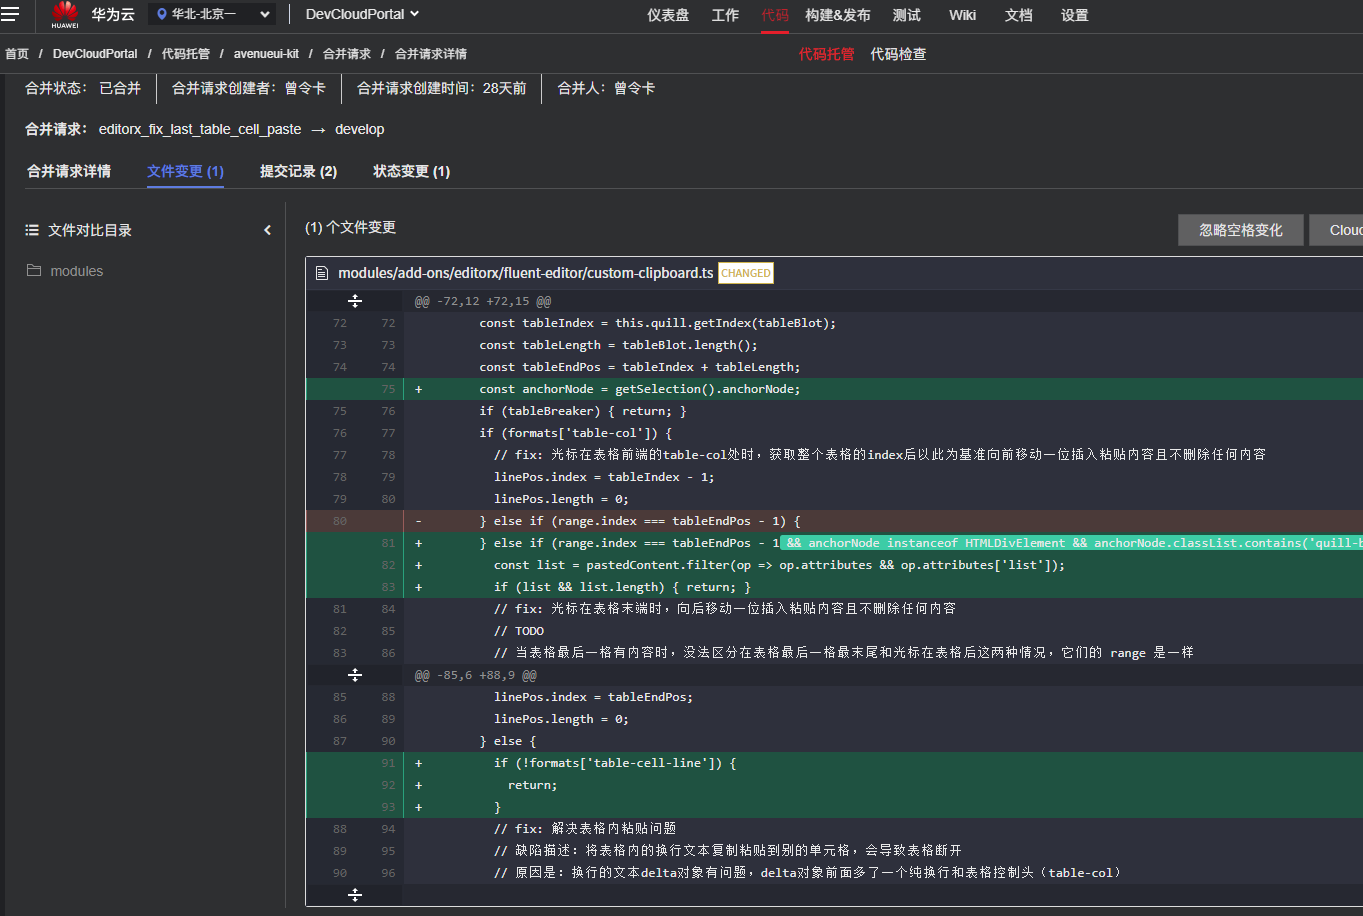Click location pin icon beside 华北-北京一
This screenshot has height=916, width=1363.
[162, 14]
